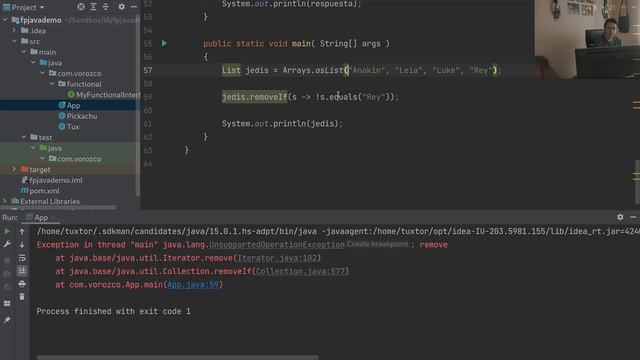Screen dimensions: 640x360
Task: Click the Down the Stack Trace arrow
Action: coord(22,244)
